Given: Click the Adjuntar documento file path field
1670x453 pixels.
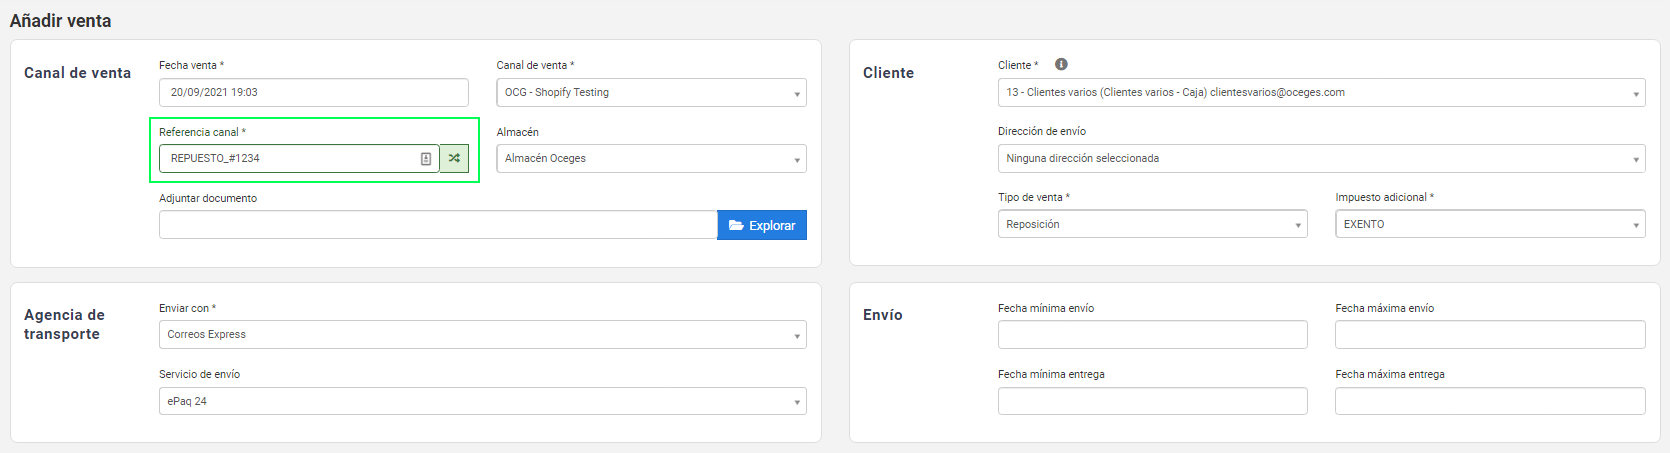Looking at the screenshot, I should click(x=438, y=225).
